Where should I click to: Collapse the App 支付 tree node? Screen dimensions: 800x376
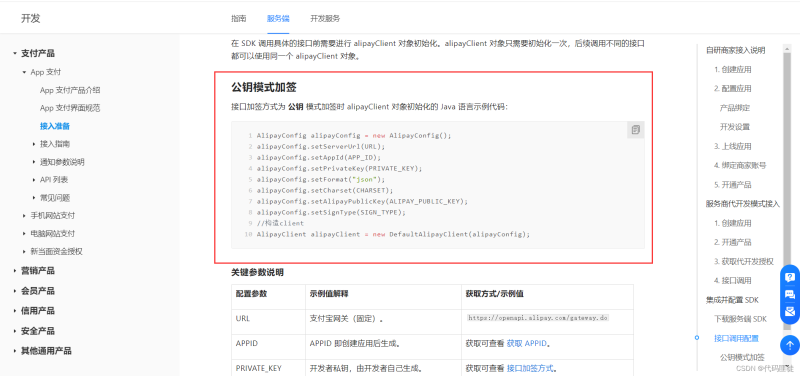pos(24,72)
